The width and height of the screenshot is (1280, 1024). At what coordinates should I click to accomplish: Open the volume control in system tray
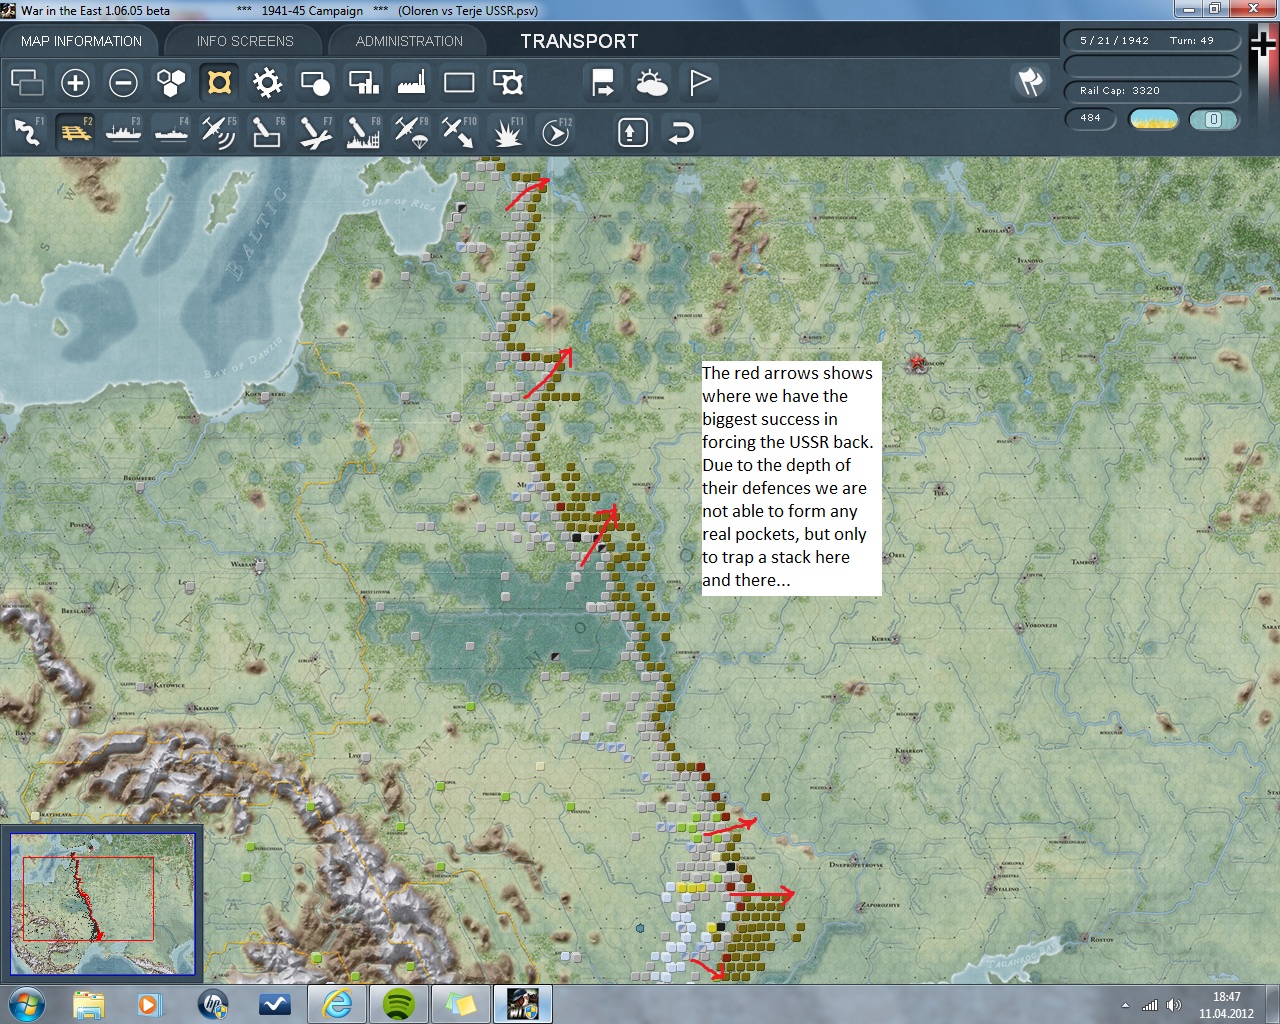click(x=1173, y=1005)
